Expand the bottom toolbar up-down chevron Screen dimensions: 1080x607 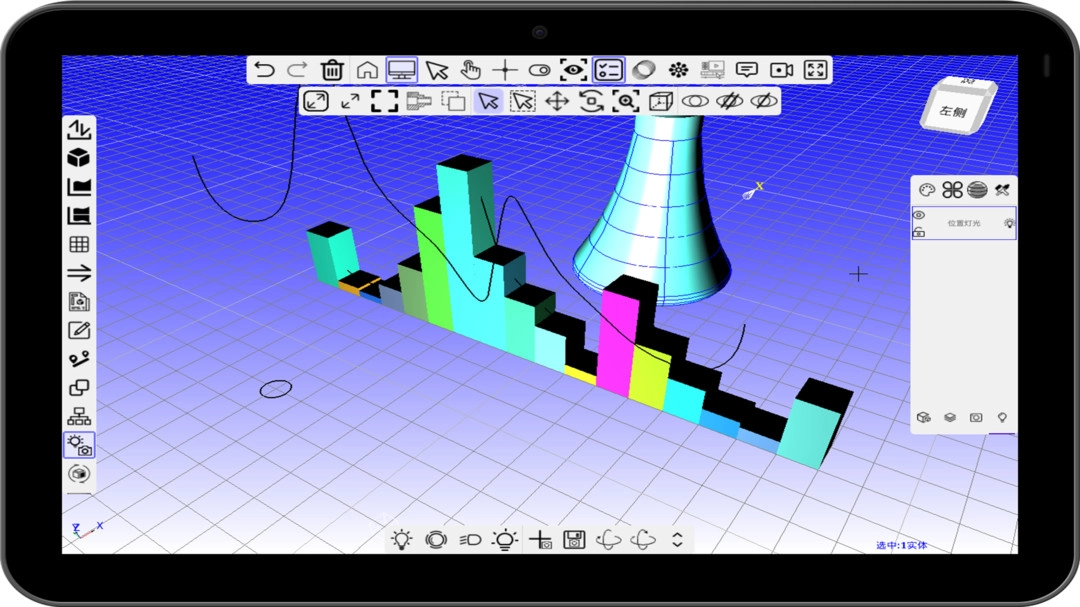(677, 540)
